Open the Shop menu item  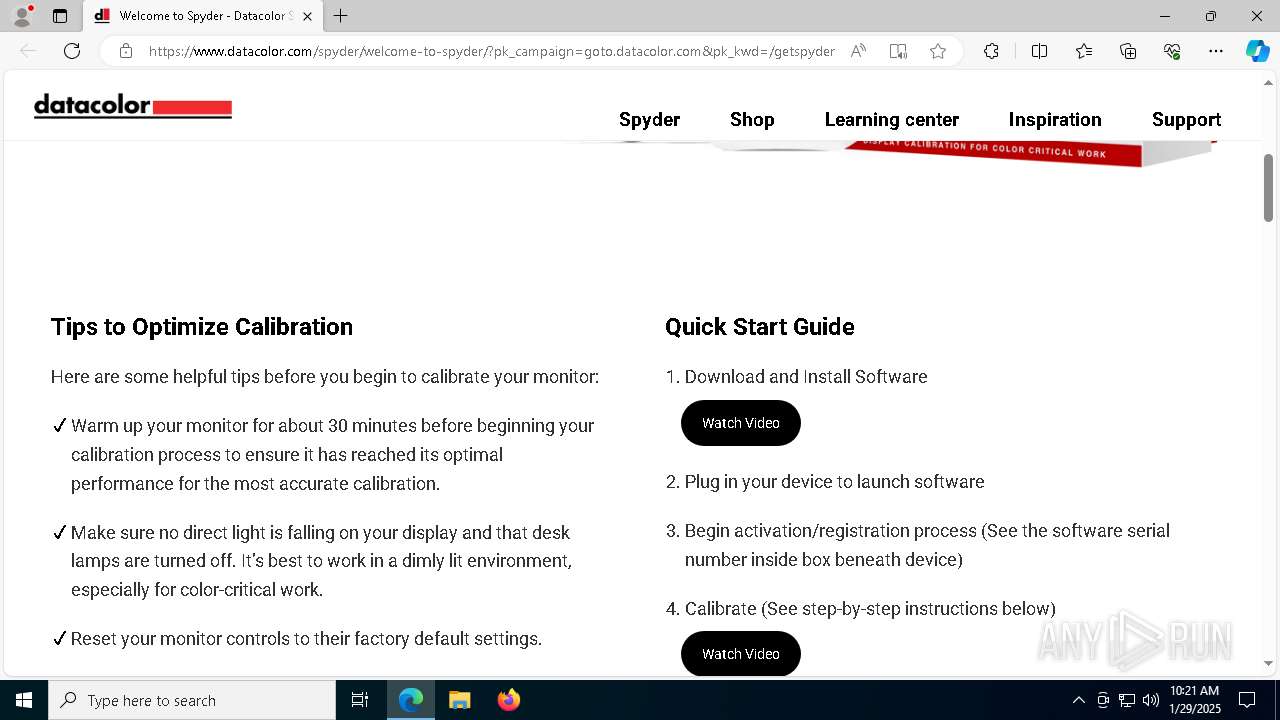pos(752,119)
